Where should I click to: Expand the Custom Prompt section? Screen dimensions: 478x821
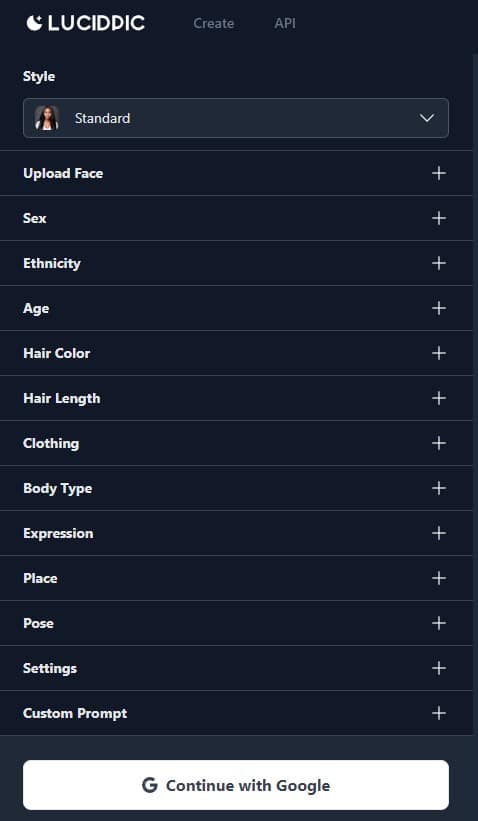click(236, 713)
